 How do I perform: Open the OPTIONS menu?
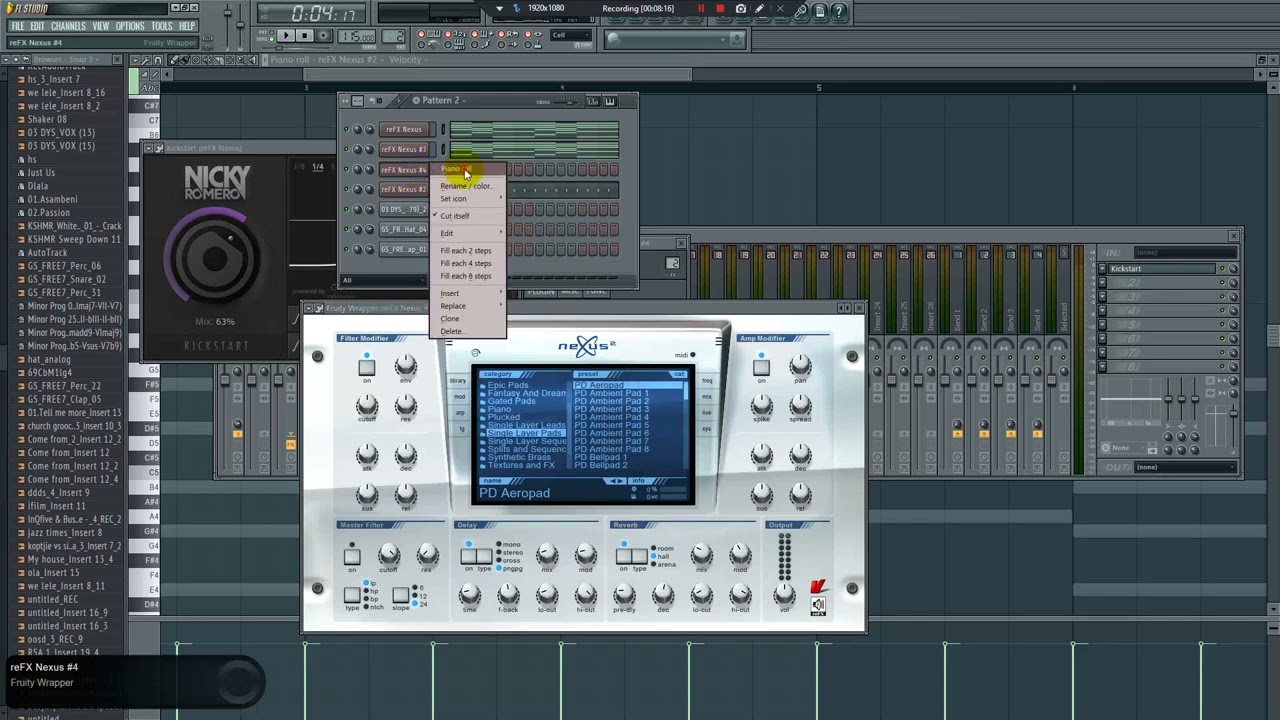[x=130, y=26]
